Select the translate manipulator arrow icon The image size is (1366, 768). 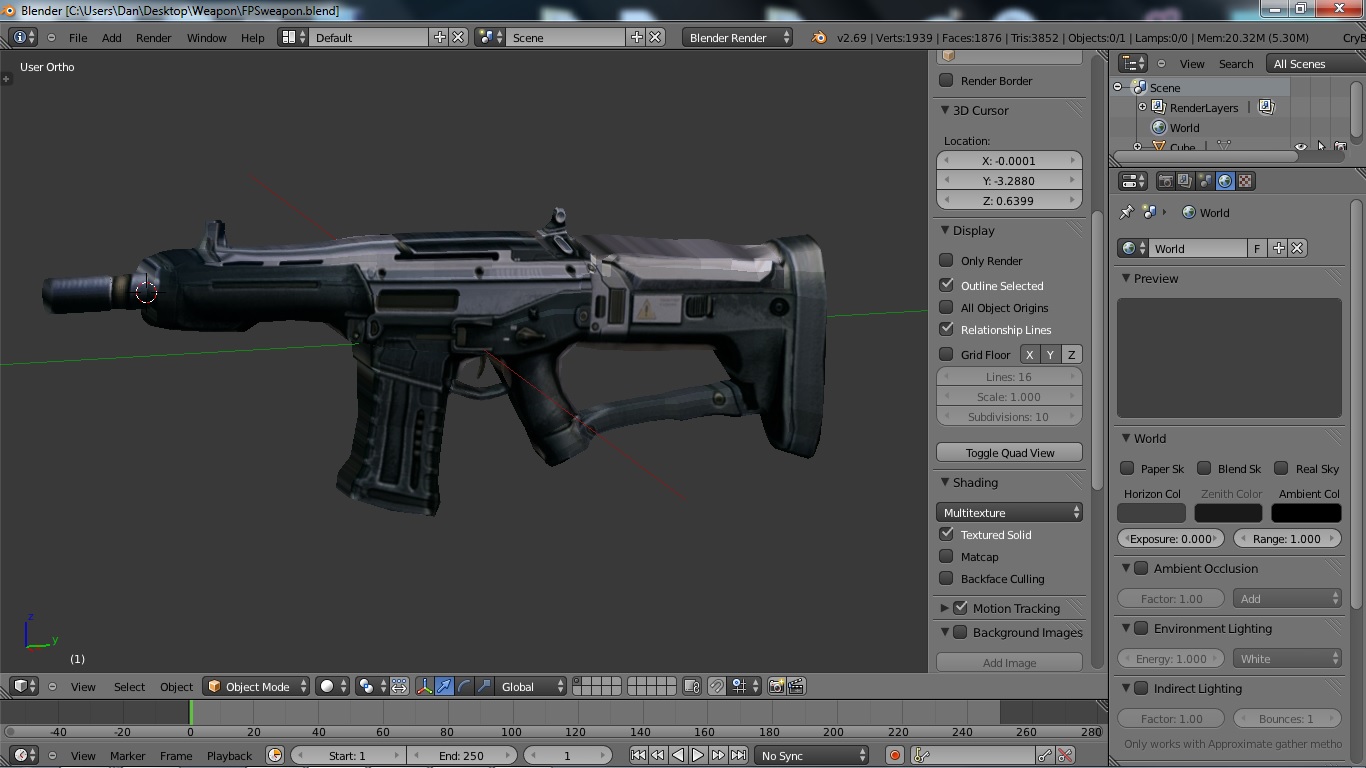coord(444,686)
